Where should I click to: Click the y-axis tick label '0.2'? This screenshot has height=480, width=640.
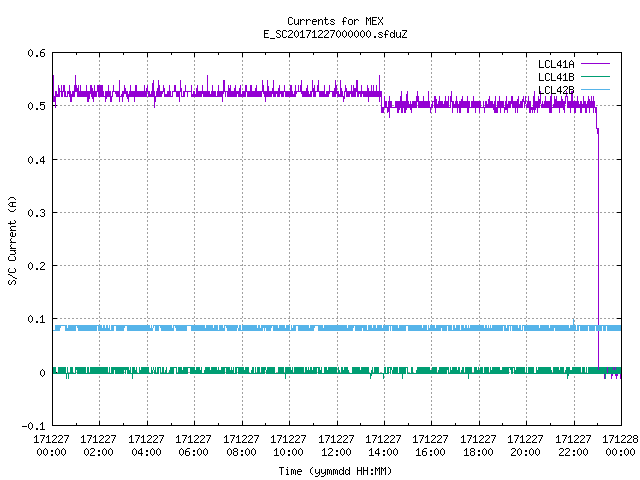click(x=36, y=266)
